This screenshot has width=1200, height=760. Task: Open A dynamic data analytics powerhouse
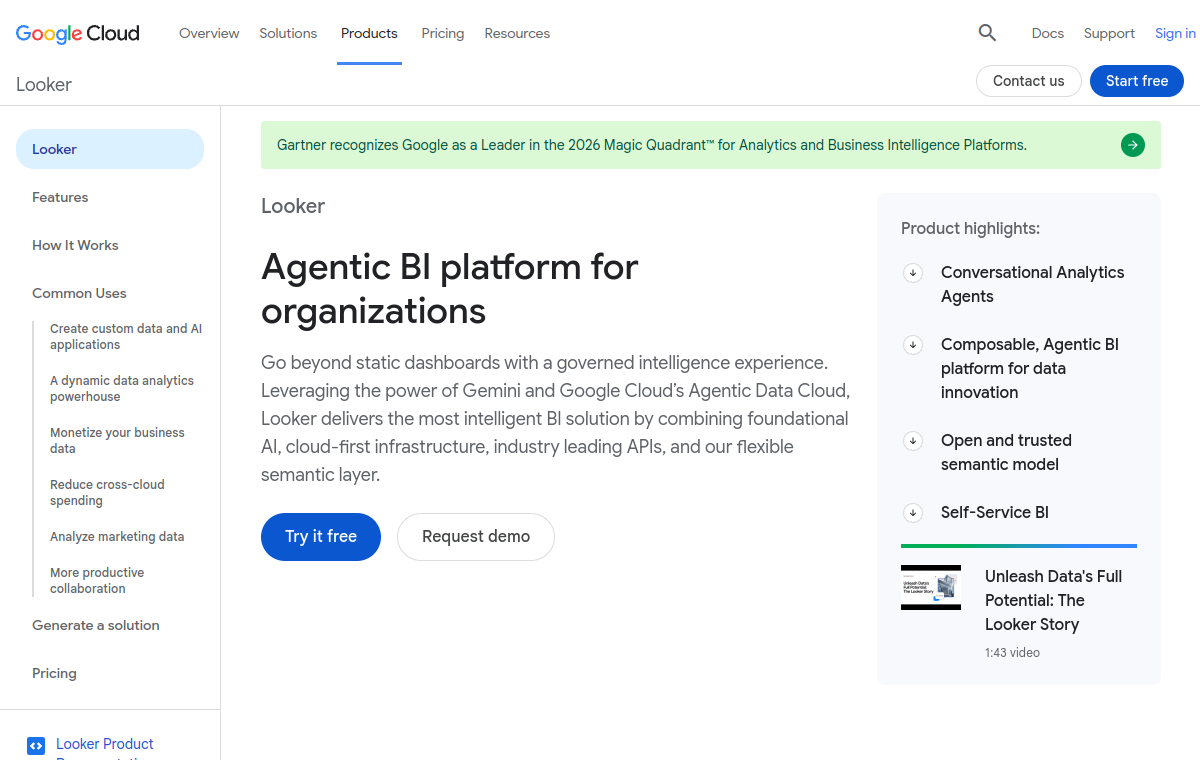[122, 389]
